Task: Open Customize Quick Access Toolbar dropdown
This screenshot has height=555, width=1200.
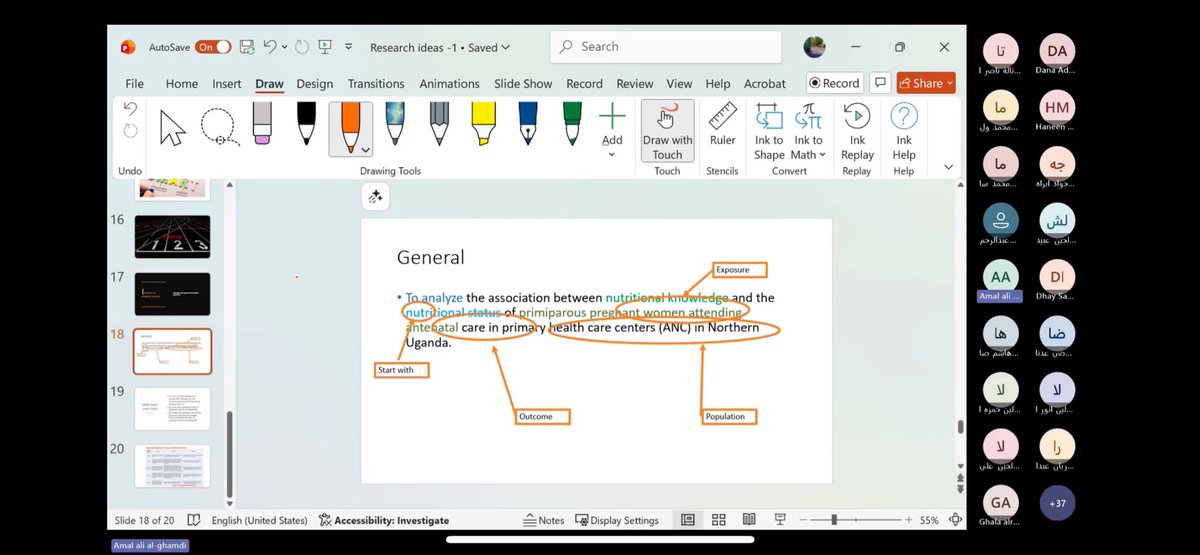Action: coord(348,47)
